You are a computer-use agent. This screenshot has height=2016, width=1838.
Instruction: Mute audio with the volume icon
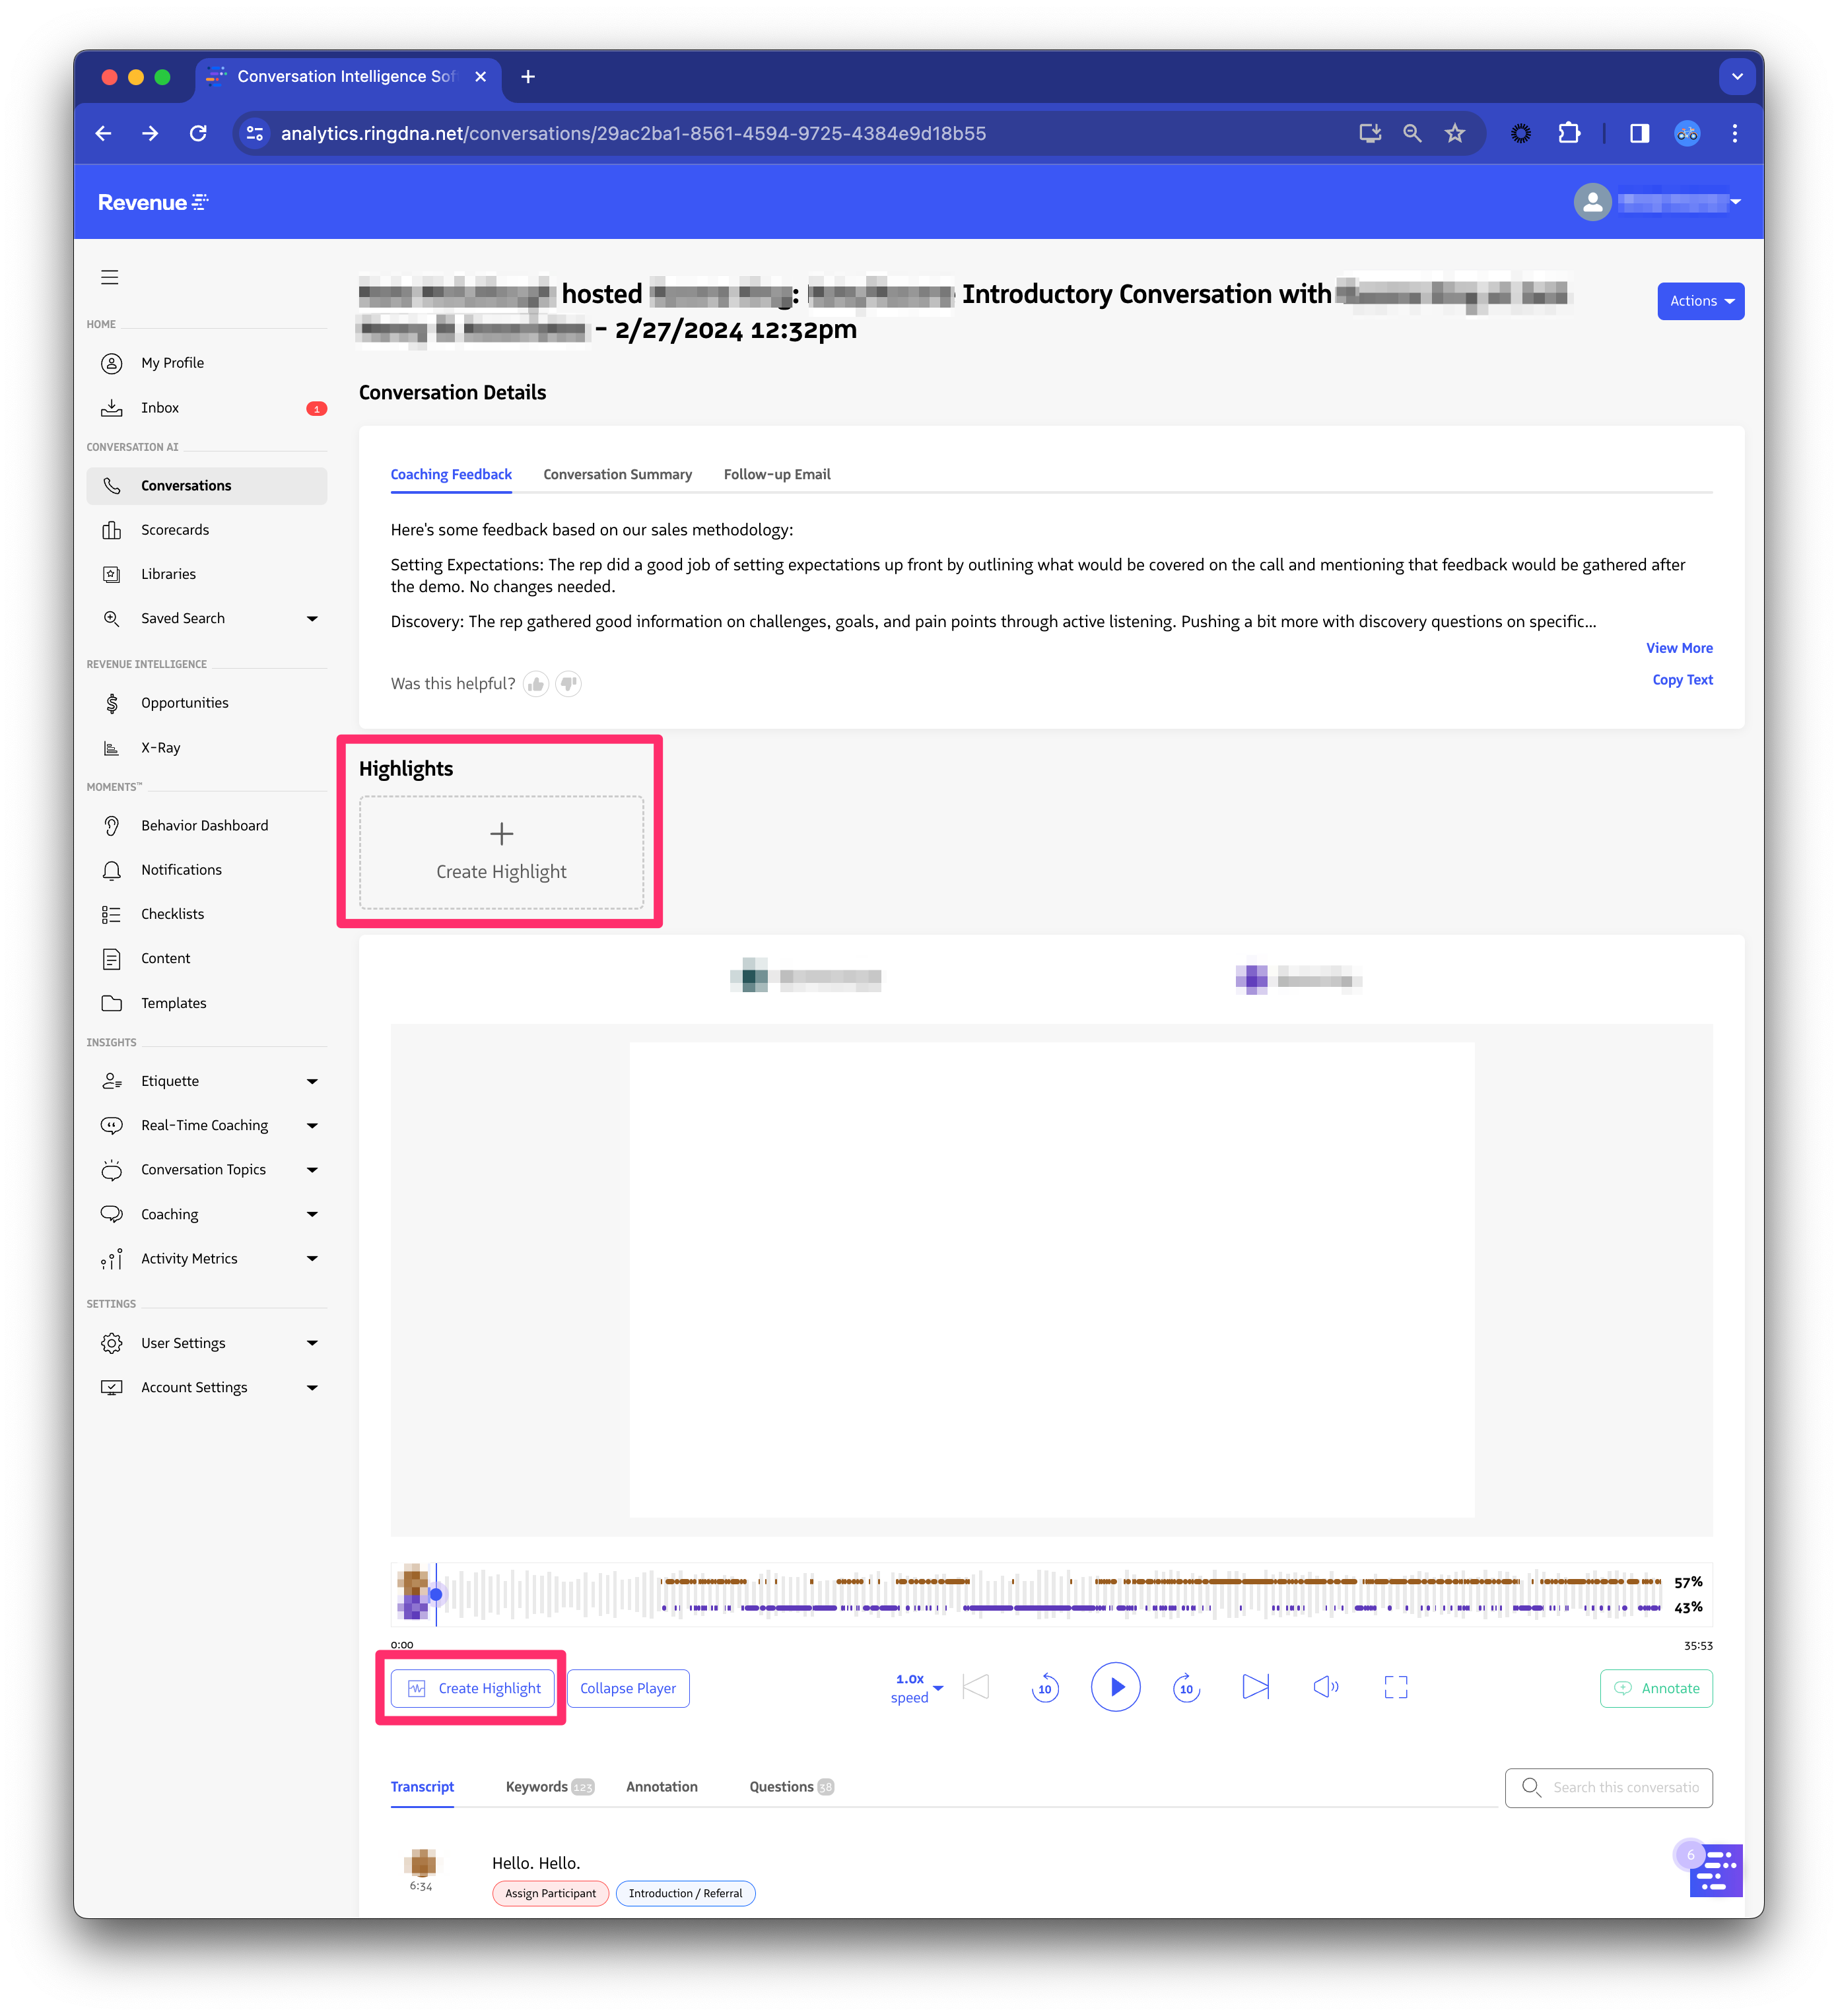click(x=1326, y=1687)
